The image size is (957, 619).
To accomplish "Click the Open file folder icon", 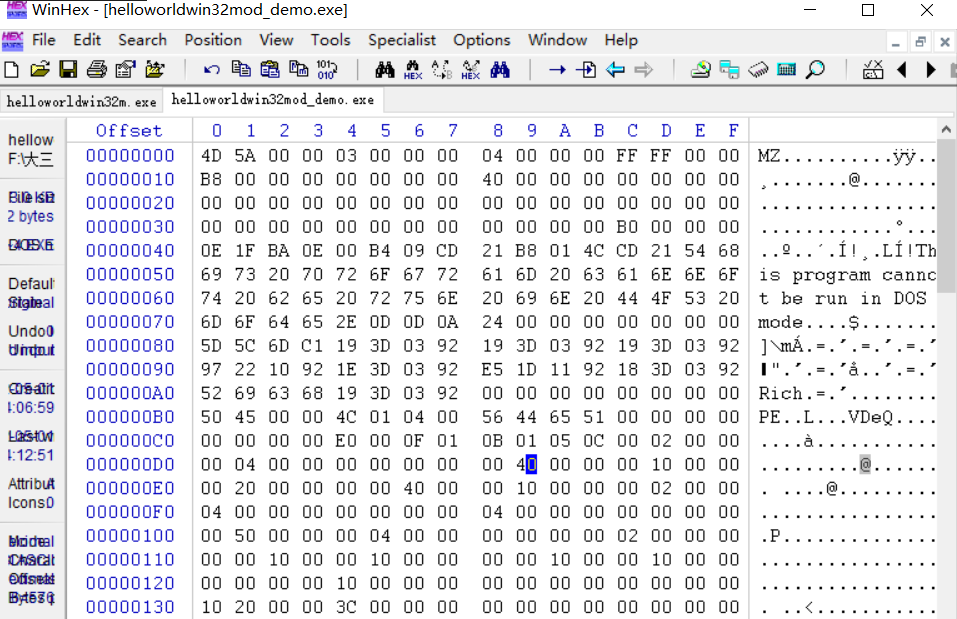I will click(40, 70).
